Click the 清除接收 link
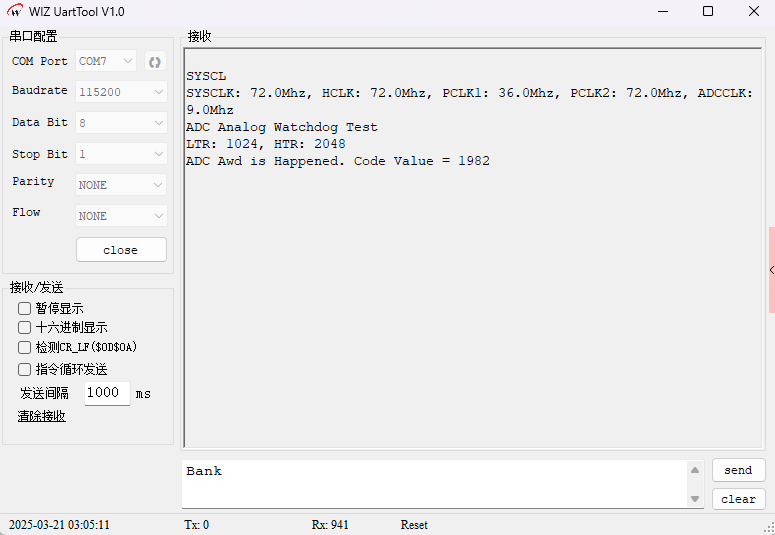 coord(42,416)
